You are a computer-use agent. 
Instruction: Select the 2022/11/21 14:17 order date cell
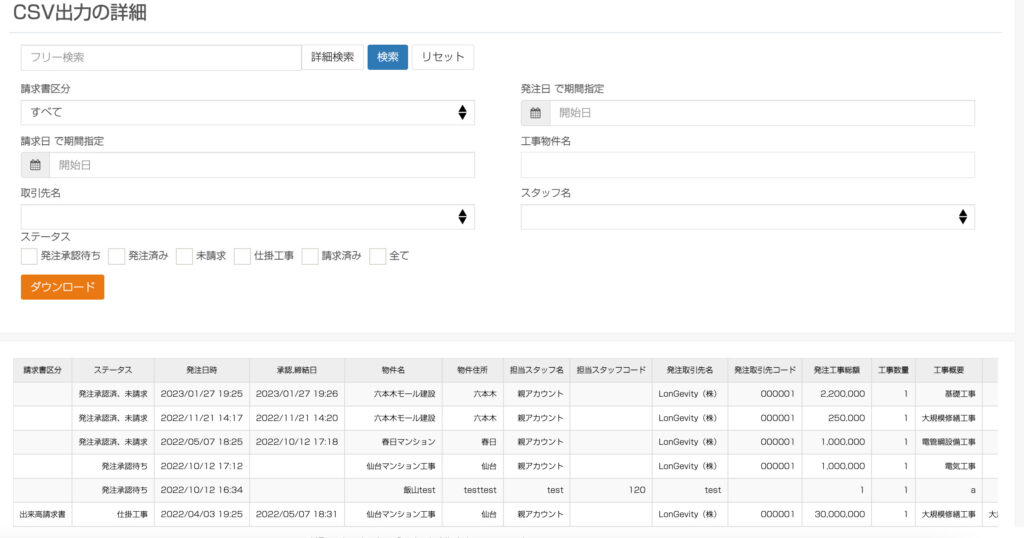point(202,419)
